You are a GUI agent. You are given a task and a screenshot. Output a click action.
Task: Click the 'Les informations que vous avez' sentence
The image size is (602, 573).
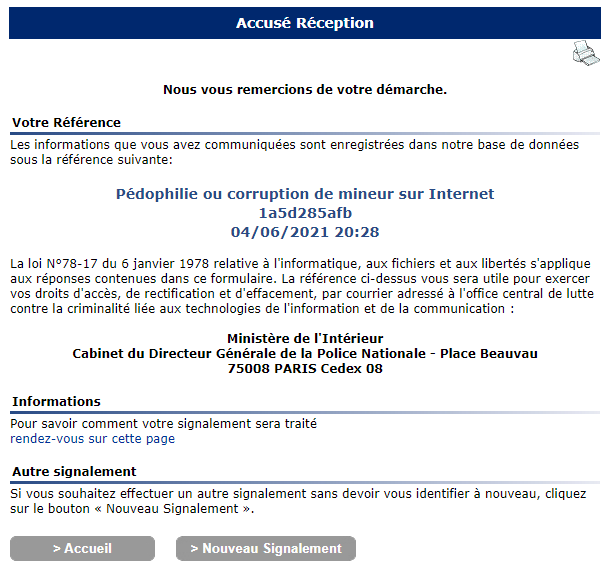coord(294,152)
